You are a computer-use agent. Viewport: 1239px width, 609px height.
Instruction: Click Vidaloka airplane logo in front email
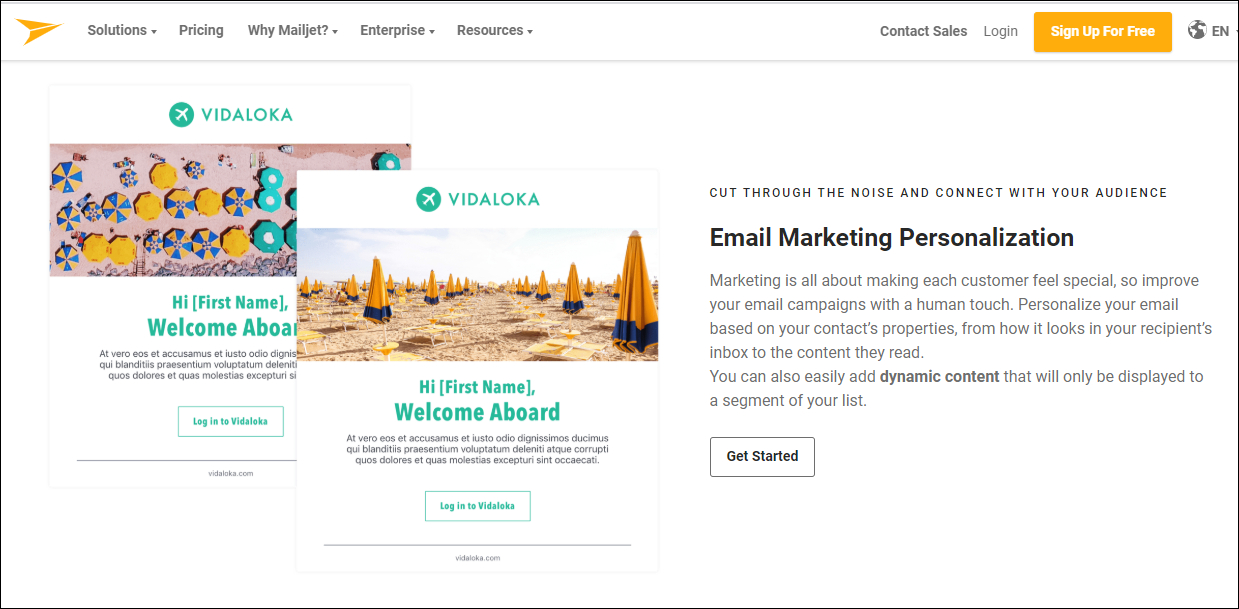point(428,199)
